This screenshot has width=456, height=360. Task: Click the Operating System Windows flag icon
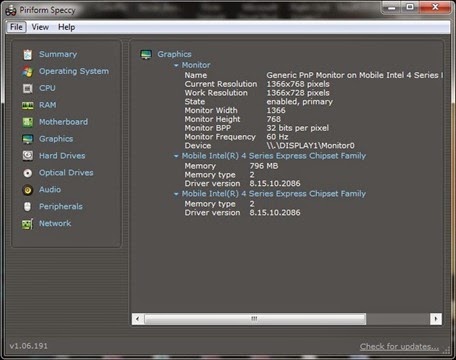coord(28,71)
